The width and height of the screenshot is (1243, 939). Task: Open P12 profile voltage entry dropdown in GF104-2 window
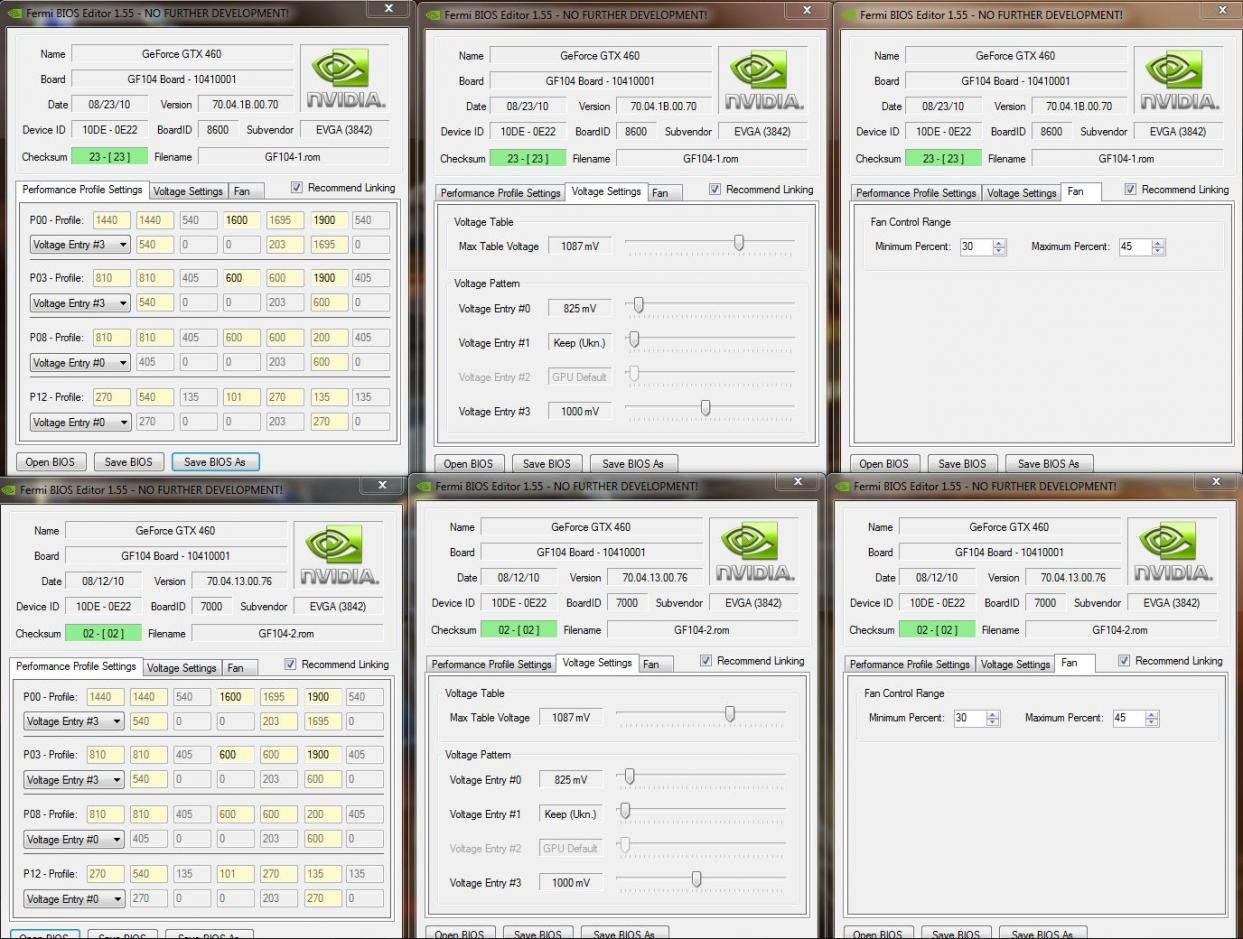74,899
